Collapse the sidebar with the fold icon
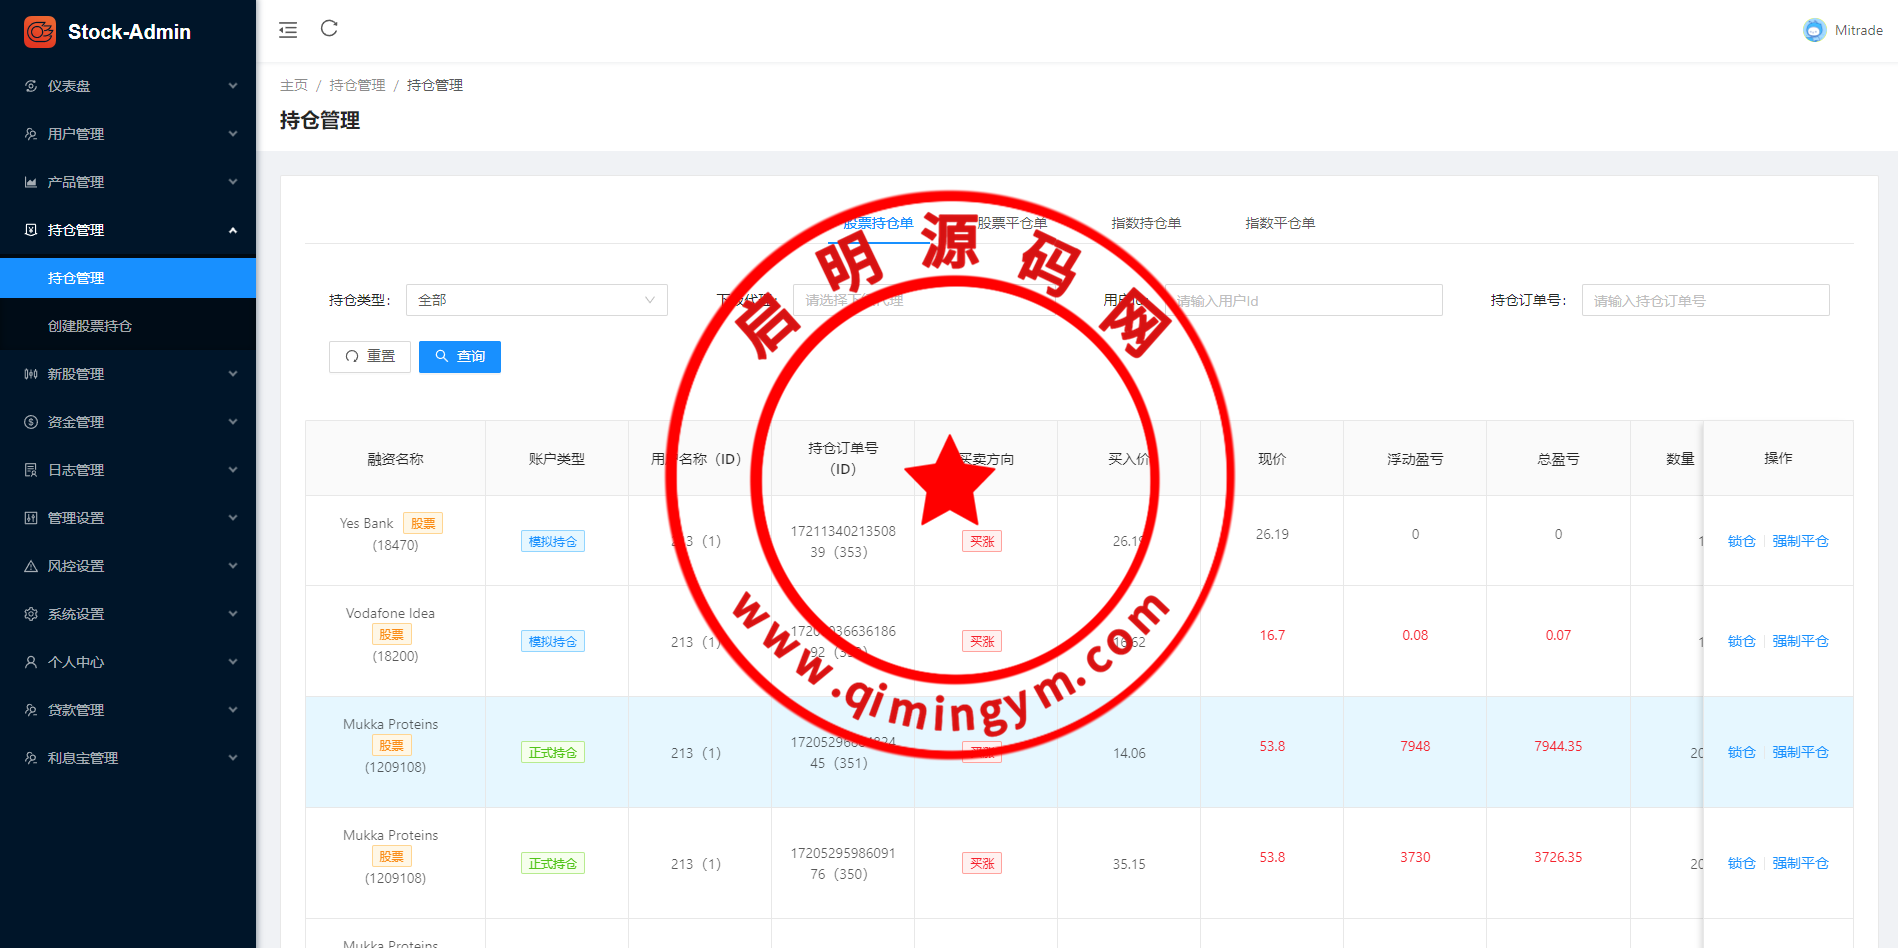Viewport: 1898px width, 948px height. (288, 30)
